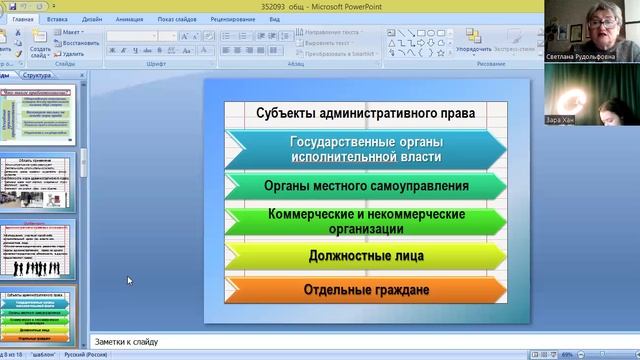
Task: Click the numbered list icon
Action: pyautogui.click(x=244, y=36)
